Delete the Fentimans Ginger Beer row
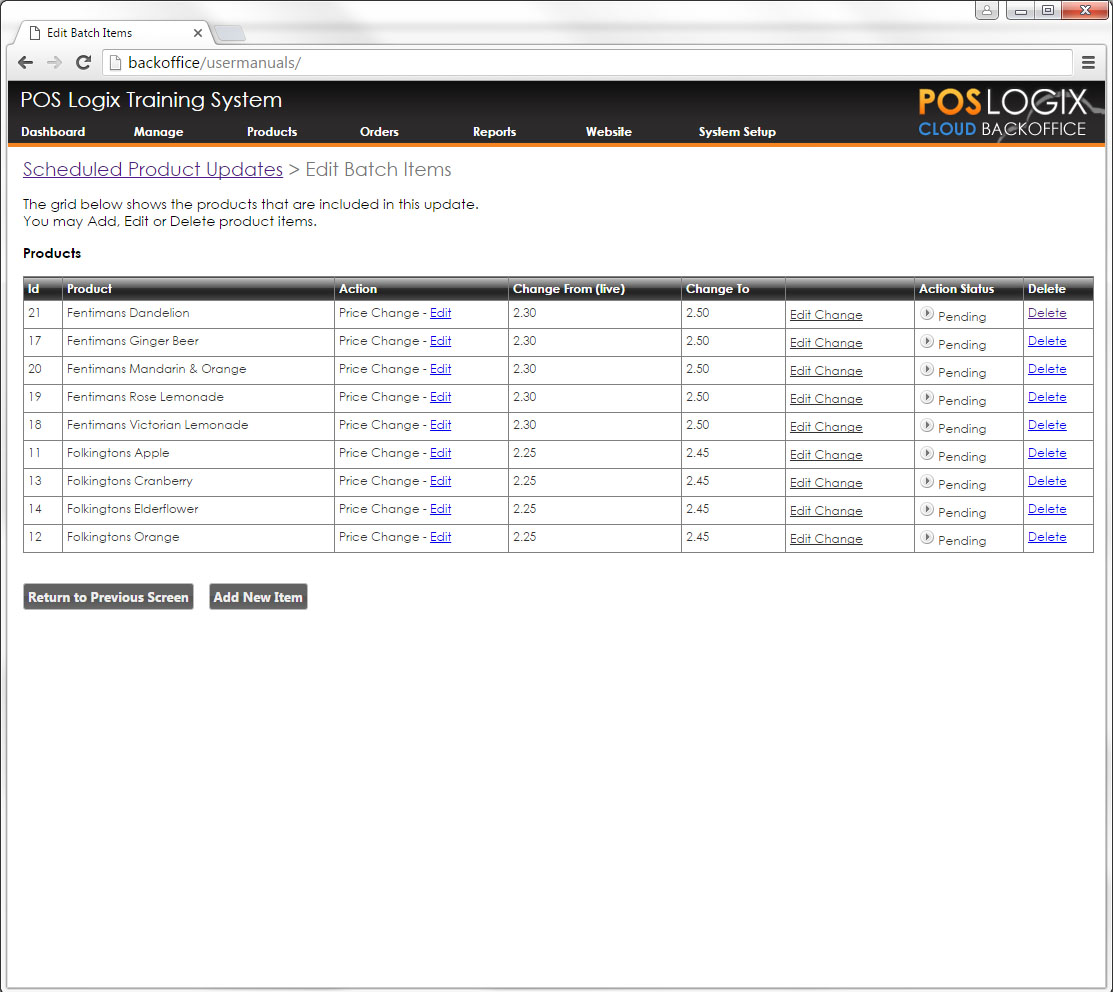1113x992 pixels. pos(1047,341)
